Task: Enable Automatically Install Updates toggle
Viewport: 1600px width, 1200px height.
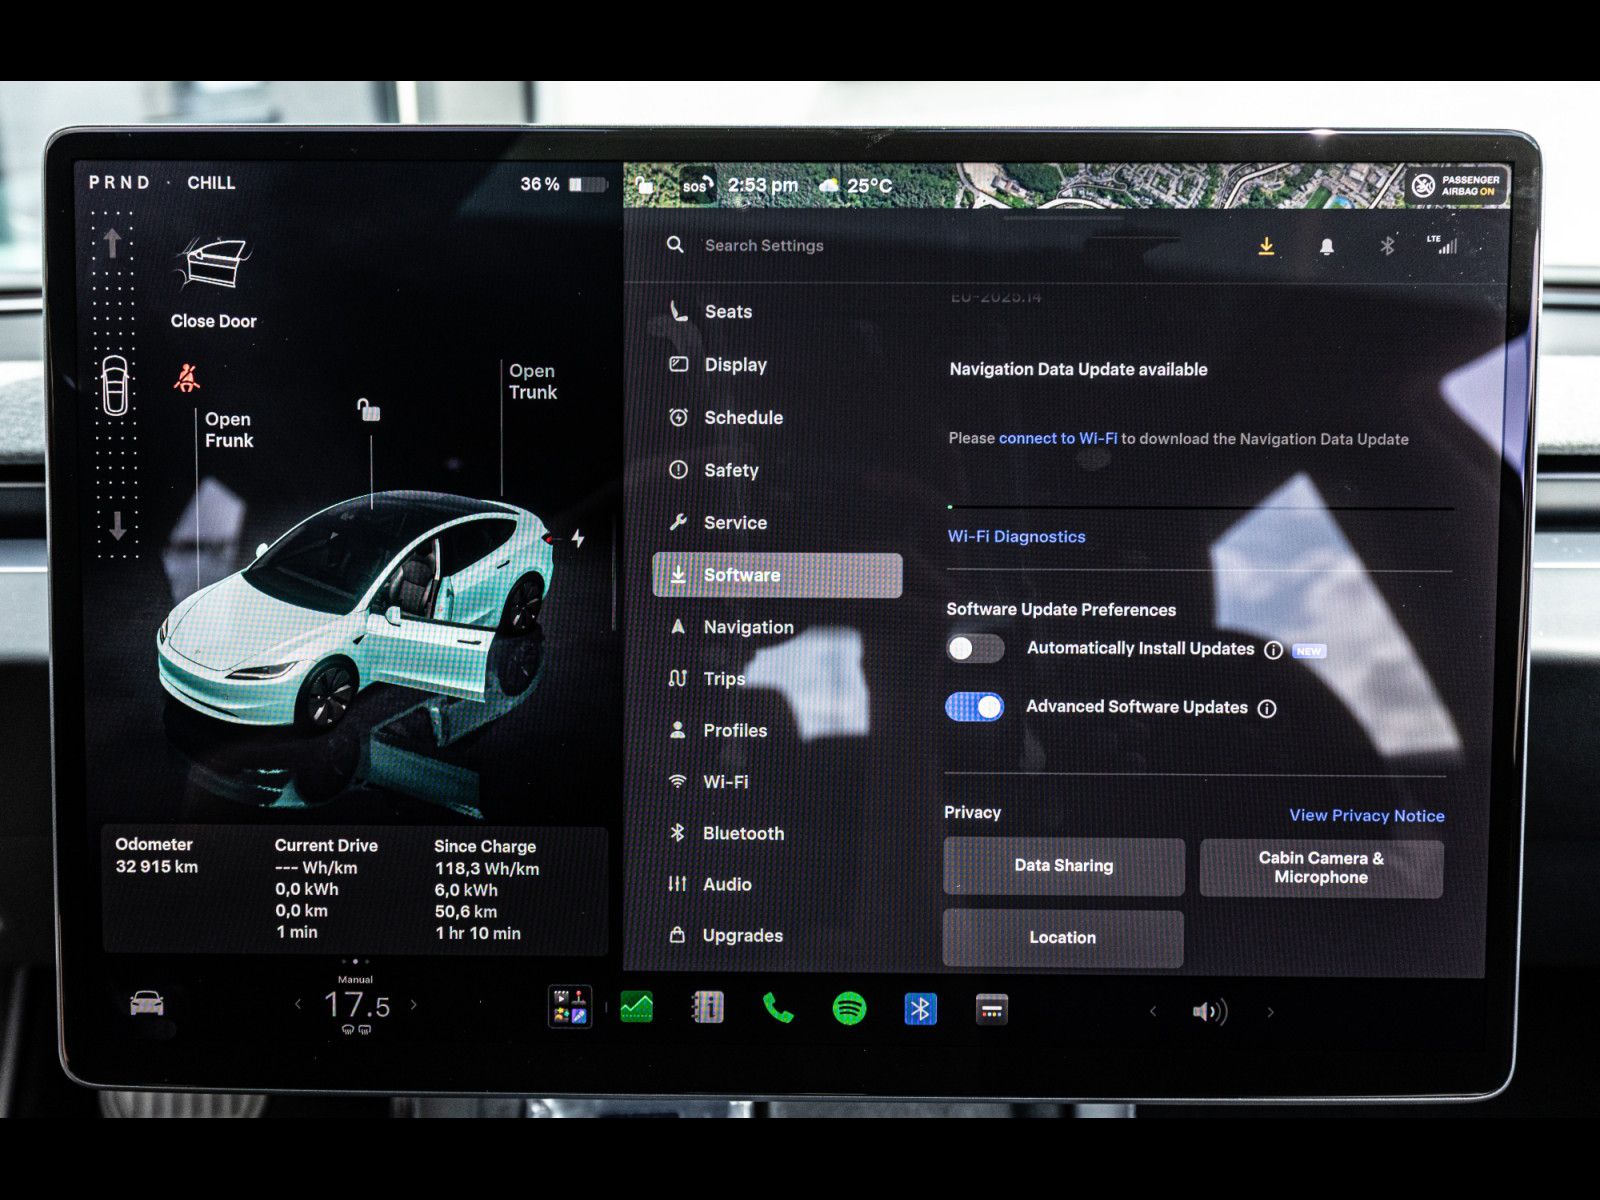Action: click(975, 649)
